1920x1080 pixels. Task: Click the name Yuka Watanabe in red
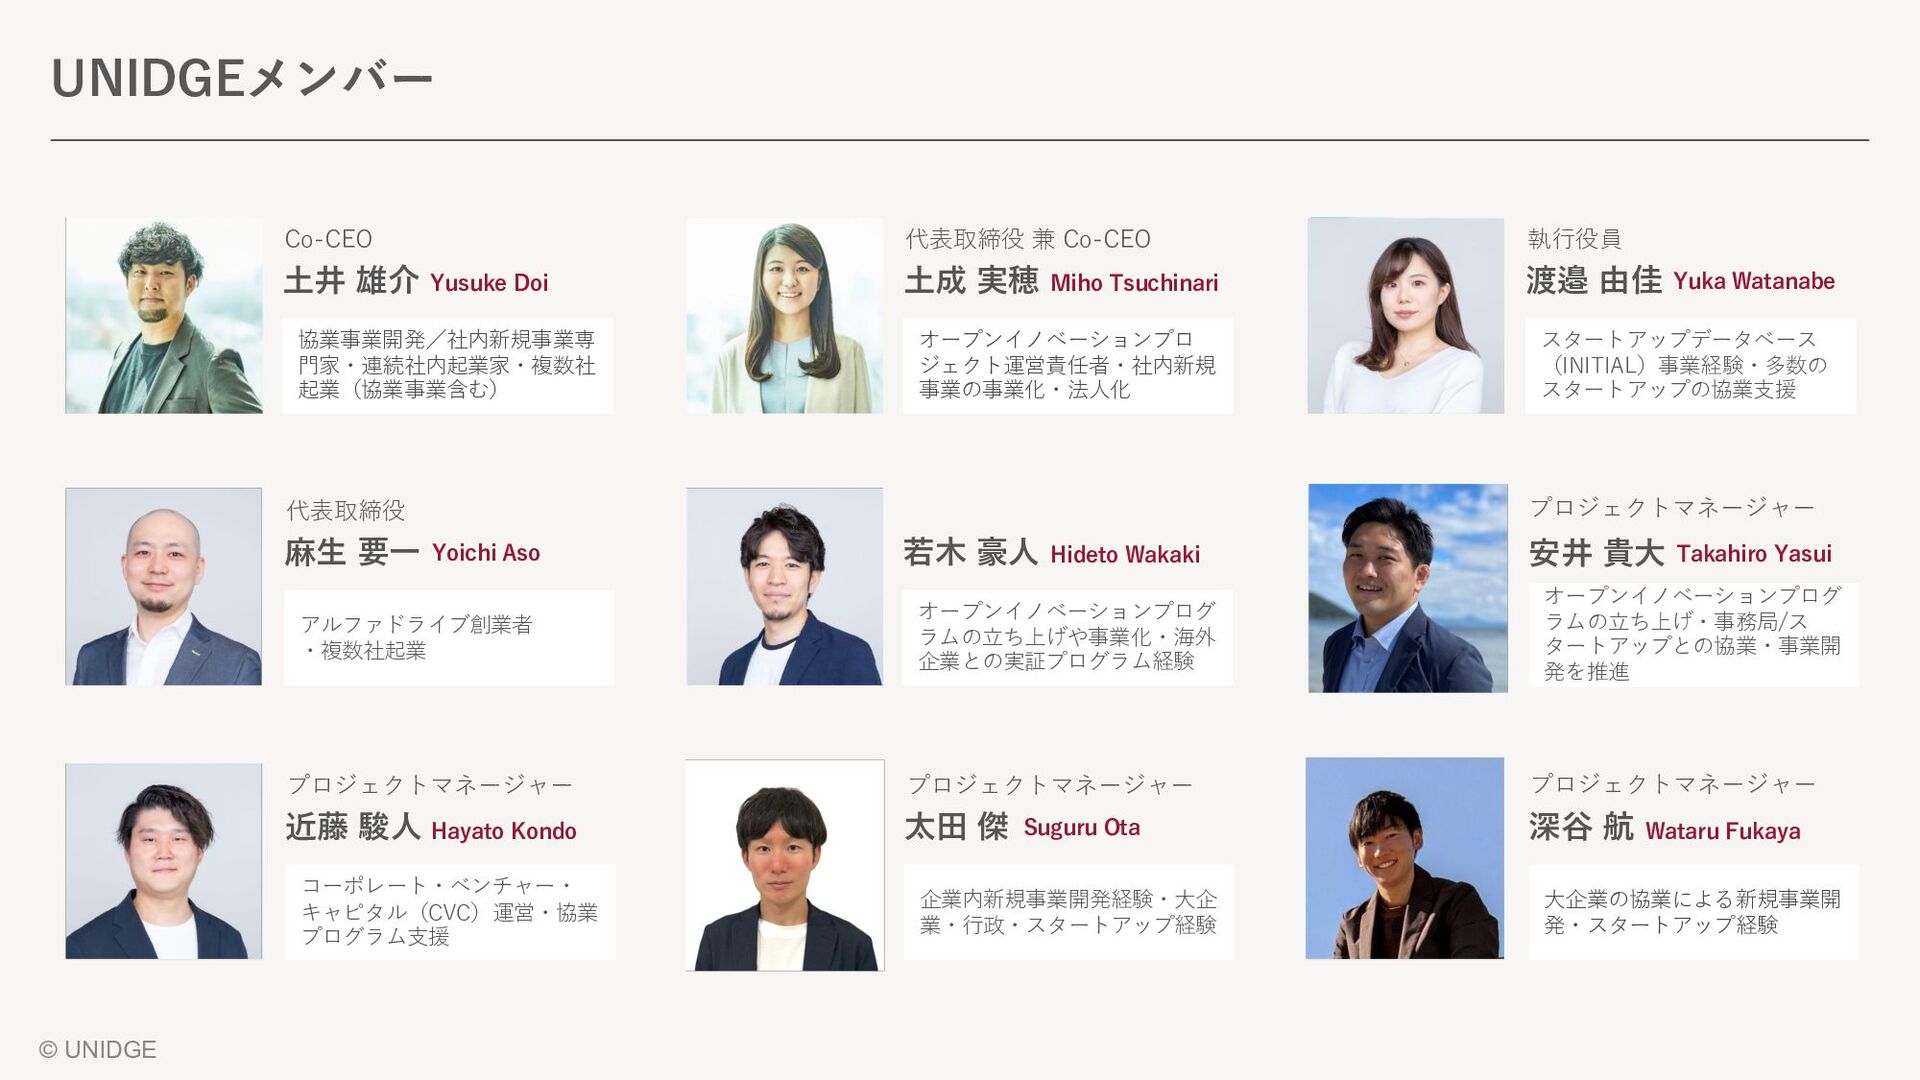pyautogui.click(x=1753, y=281)
